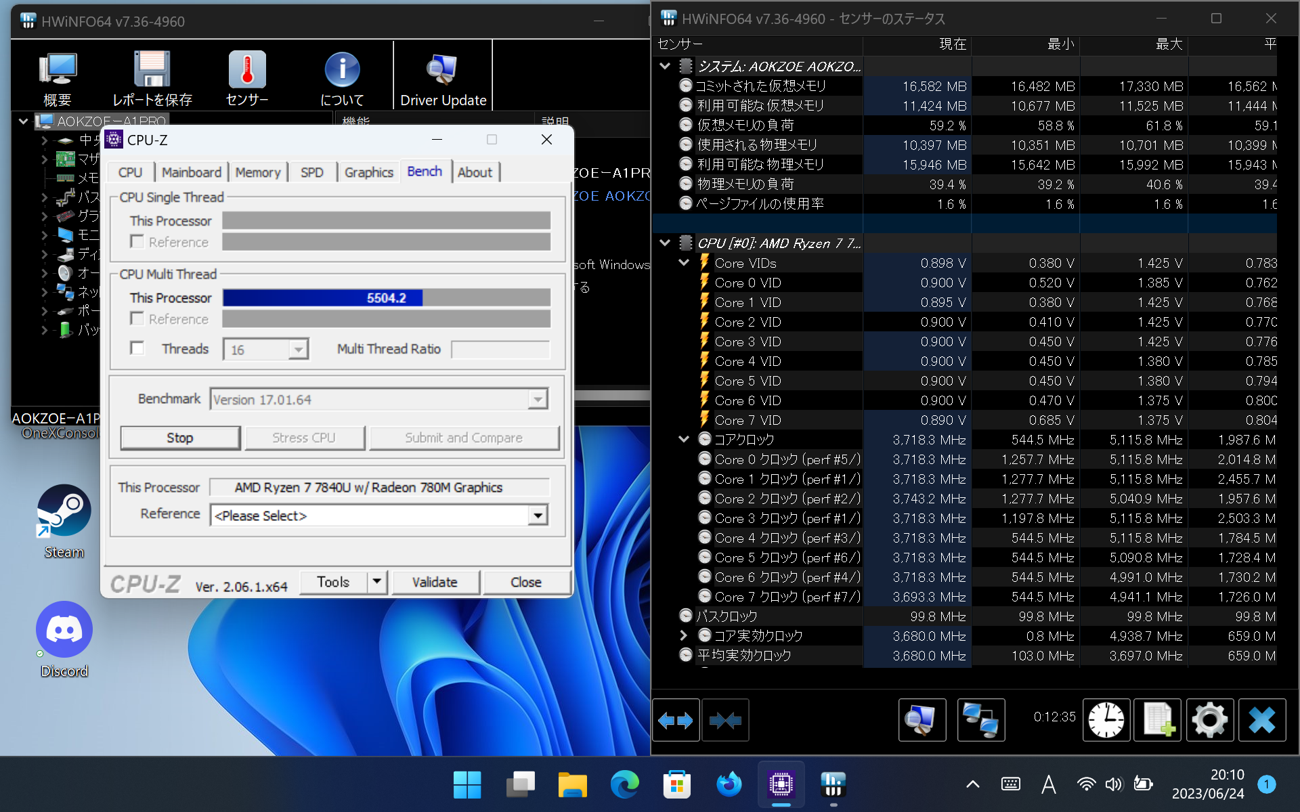This screenshot has width=1300, height=812.
Task: Click the について info icon
Action: [x=342, y=78]
